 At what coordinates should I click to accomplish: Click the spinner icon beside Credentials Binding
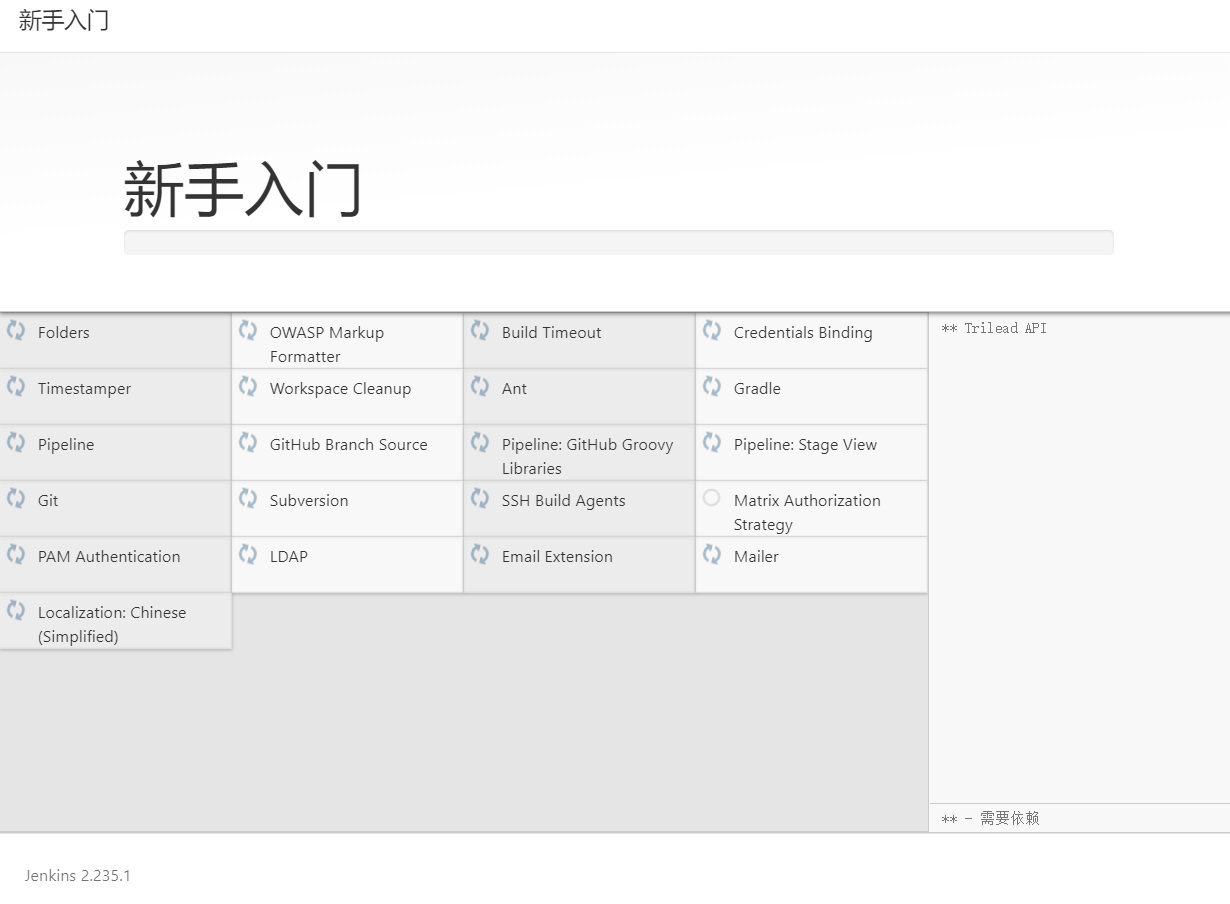(x=712, y=331)
